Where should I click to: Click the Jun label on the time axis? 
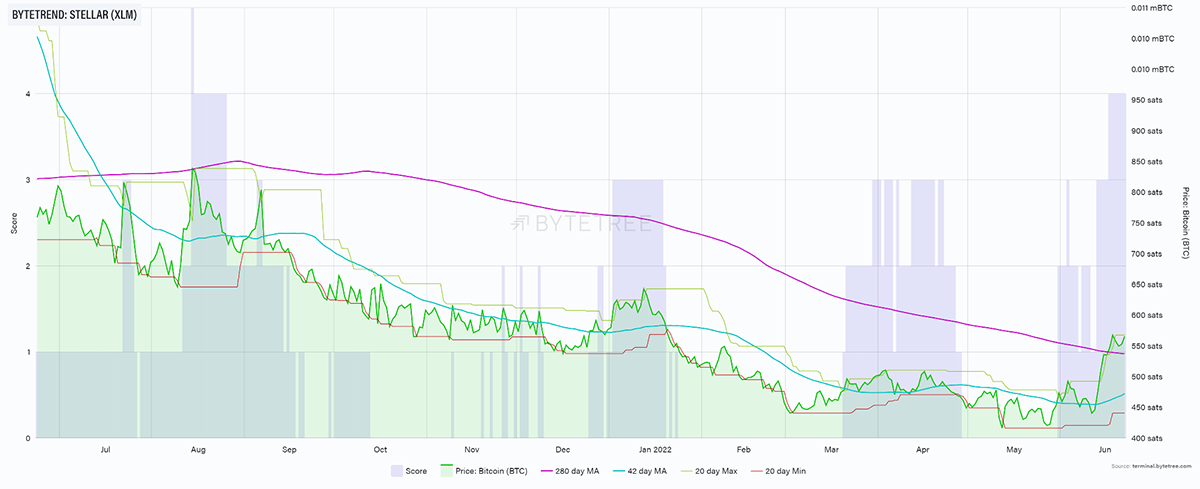[x=1103, y=451]
